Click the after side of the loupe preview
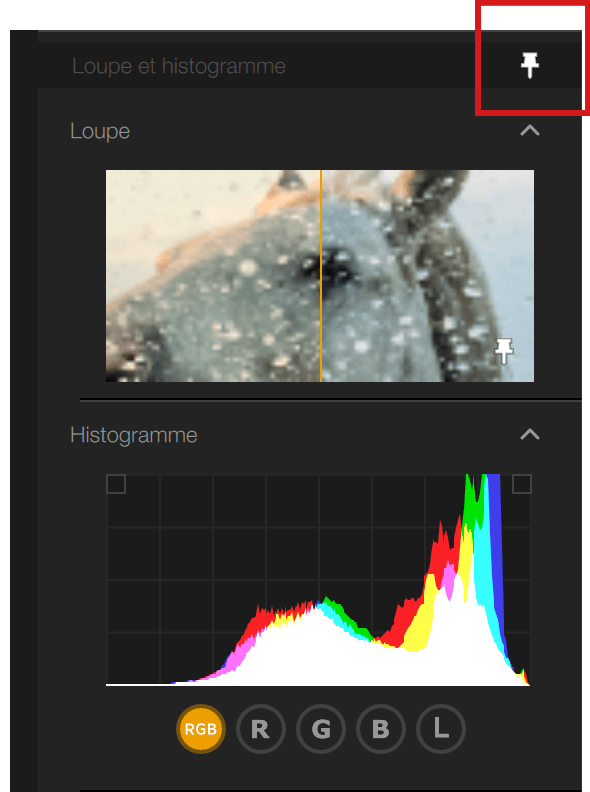The height and width of the screenshot is (792, 590). tap(428, 276)
